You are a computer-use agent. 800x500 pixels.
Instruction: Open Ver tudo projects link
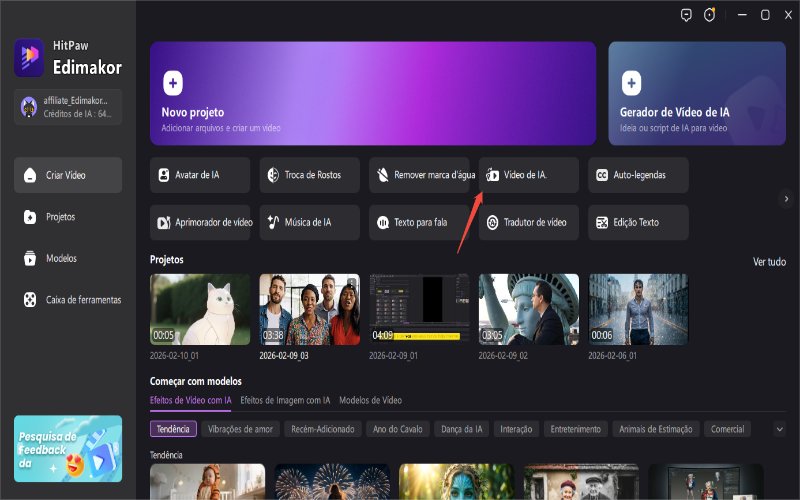click(769, 262)
